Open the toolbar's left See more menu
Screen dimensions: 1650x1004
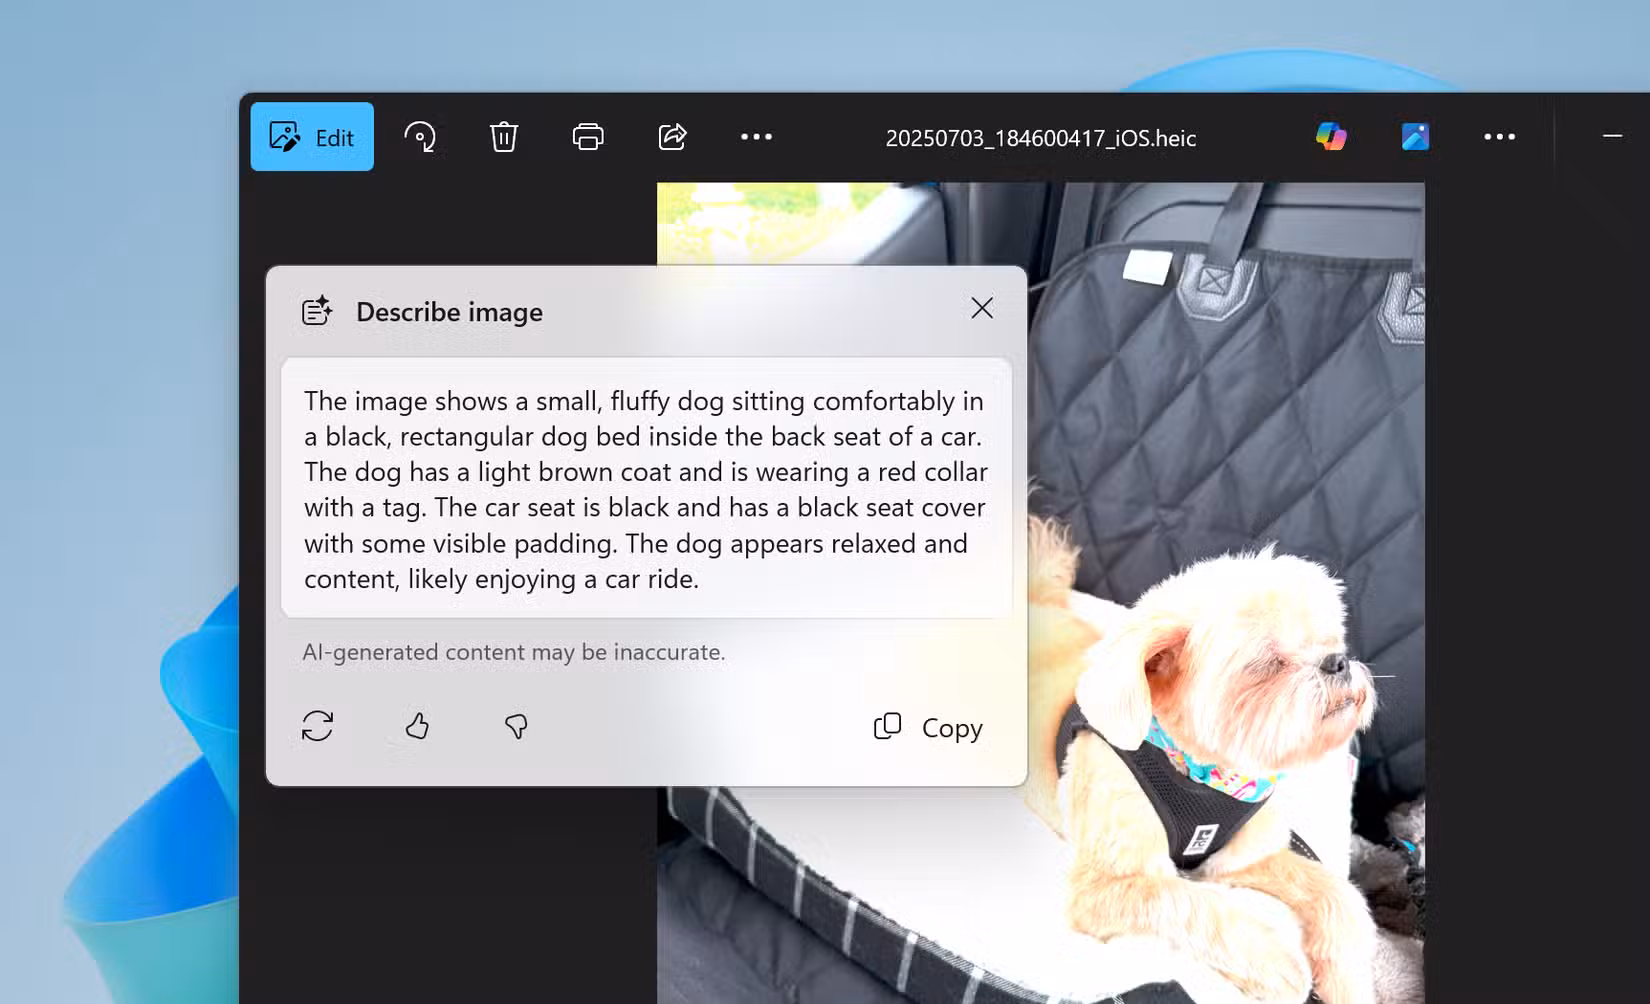click(x=756, y=137)
